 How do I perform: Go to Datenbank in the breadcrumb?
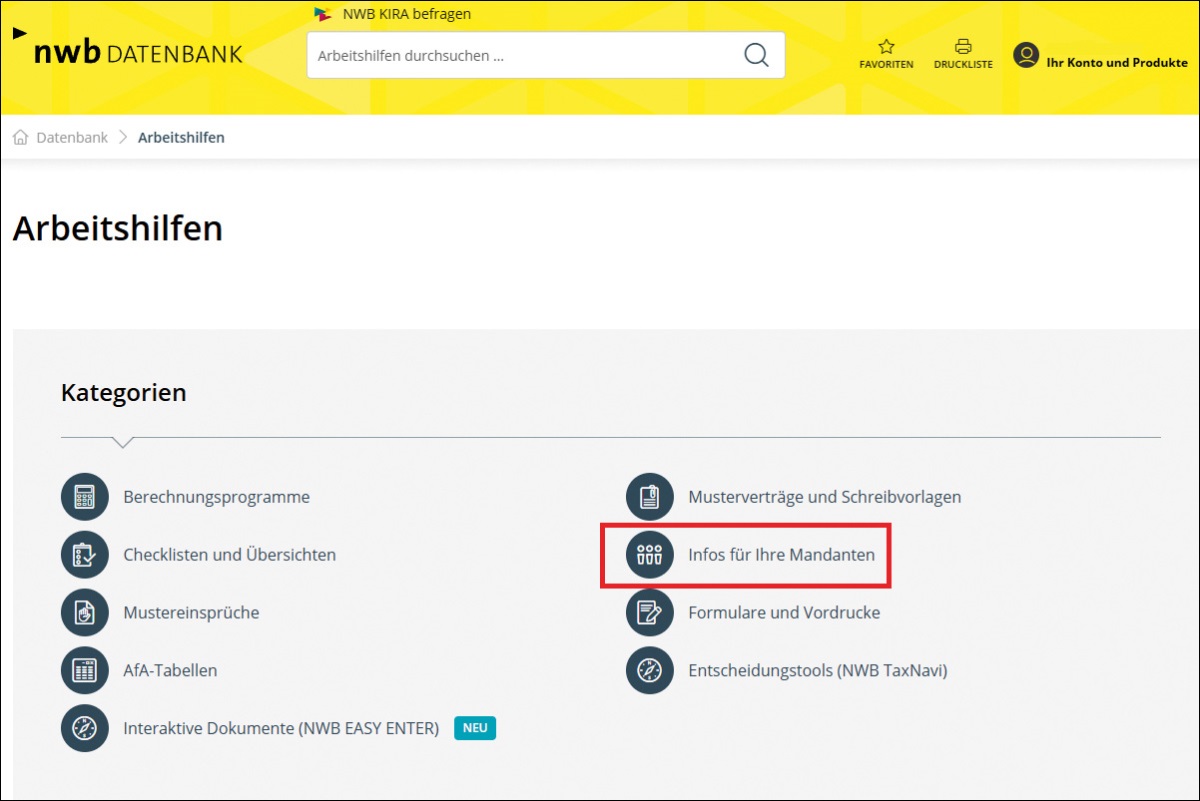(72, 138)
